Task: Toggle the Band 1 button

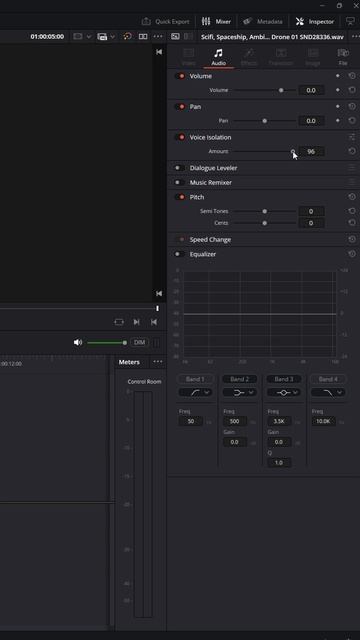Action: [x=195, y=379]
